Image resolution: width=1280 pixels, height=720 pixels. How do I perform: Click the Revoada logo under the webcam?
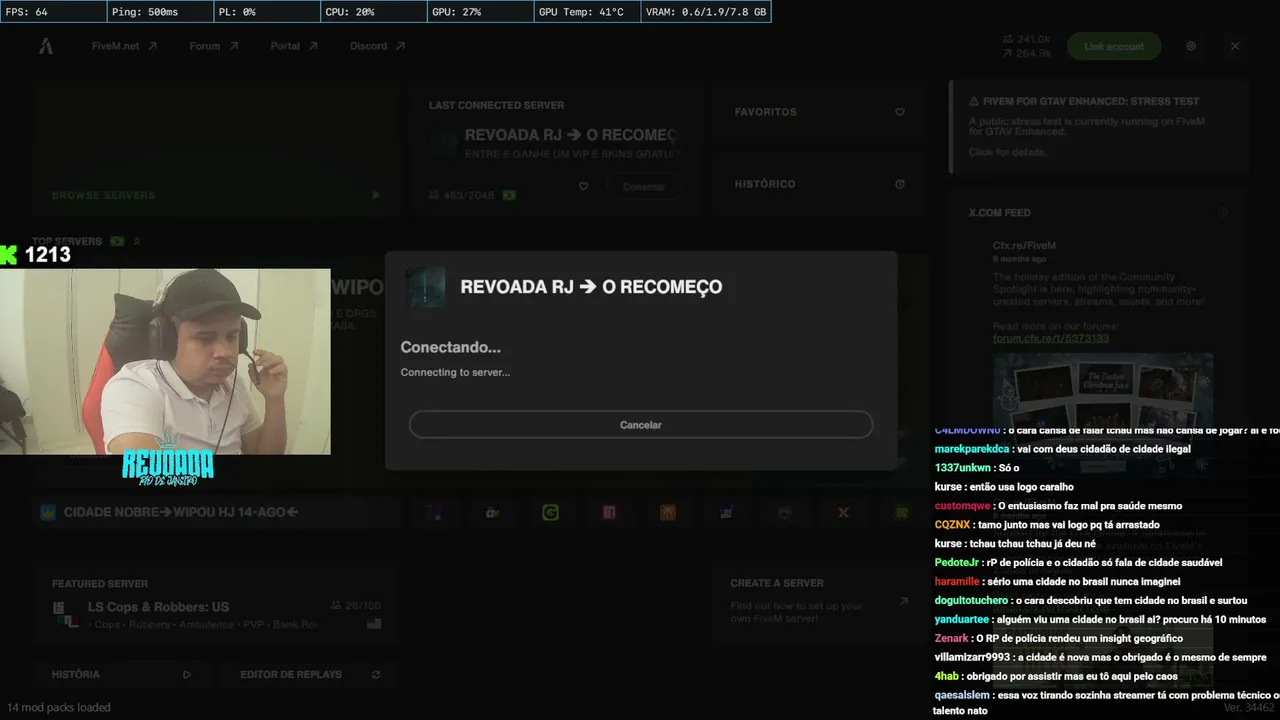167,462
